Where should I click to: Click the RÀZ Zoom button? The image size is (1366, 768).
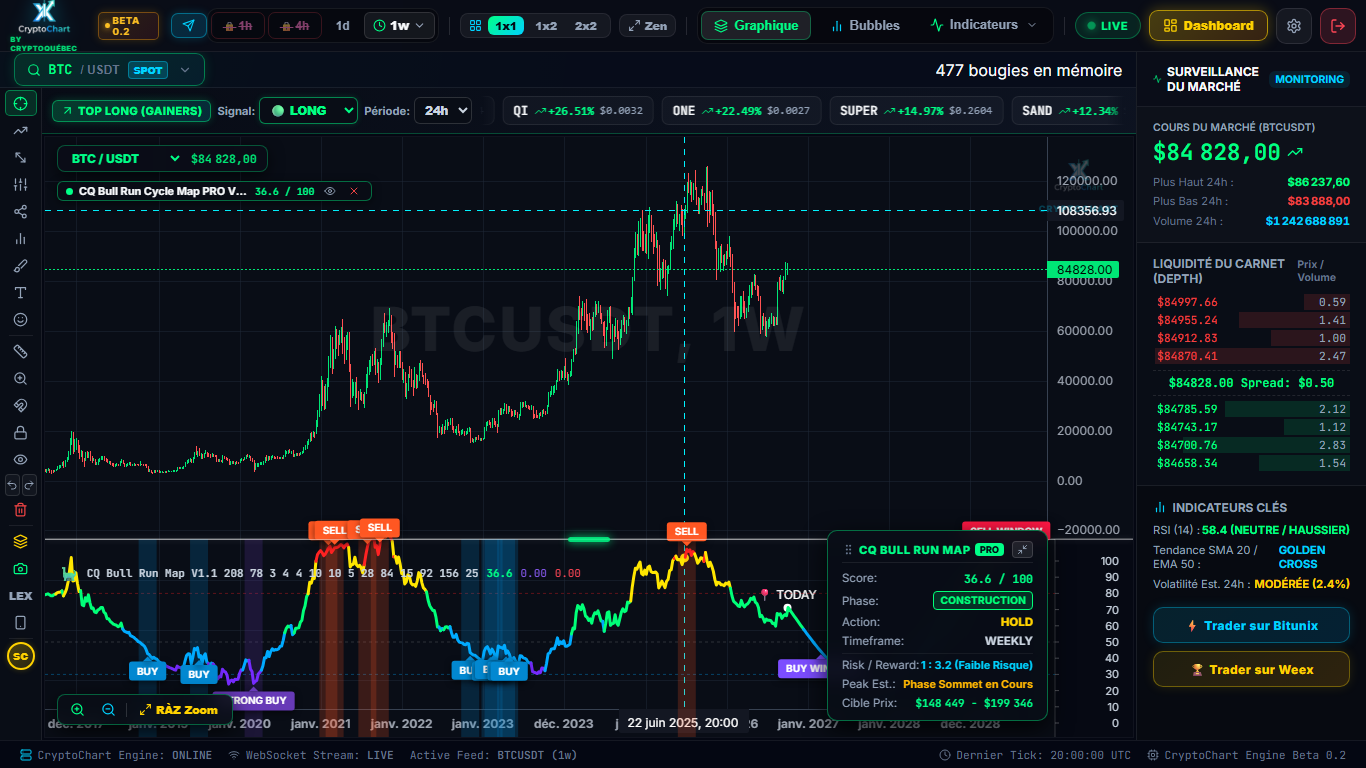[178, 709]
